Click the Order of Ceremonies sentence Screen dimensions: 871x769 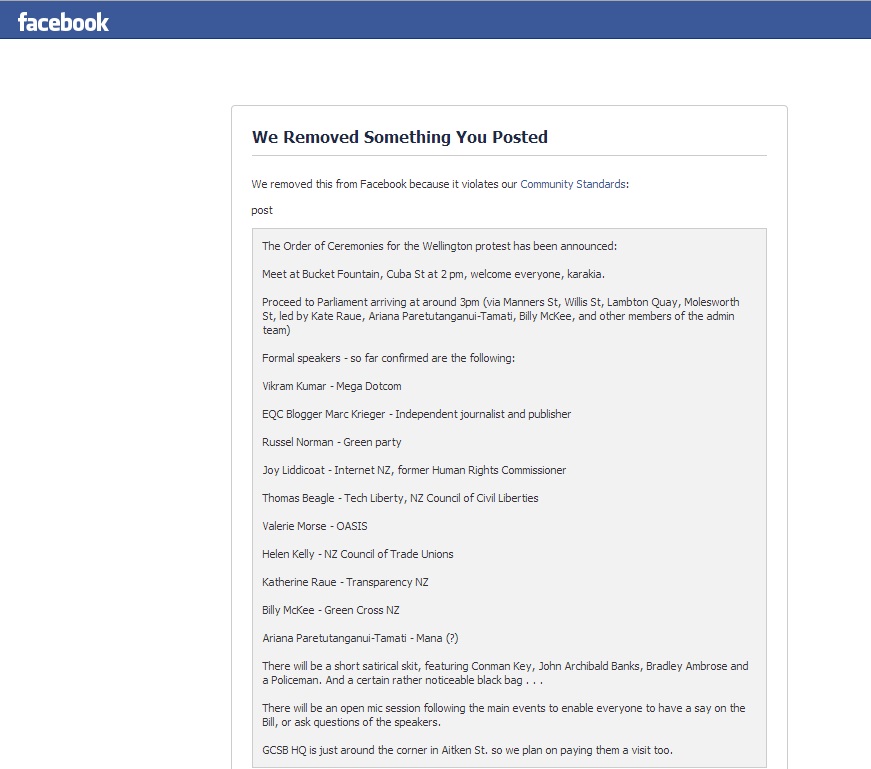[439, 246]
